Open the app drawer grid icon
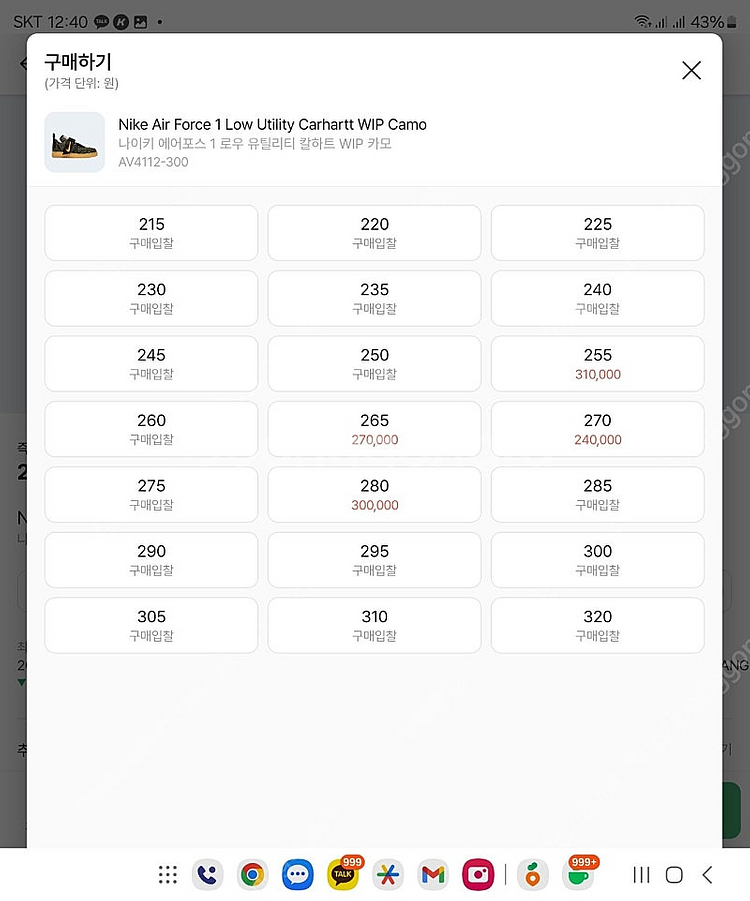Image resolution: width=750 pixels, height=901 pixels. click(x=167, y=875)
